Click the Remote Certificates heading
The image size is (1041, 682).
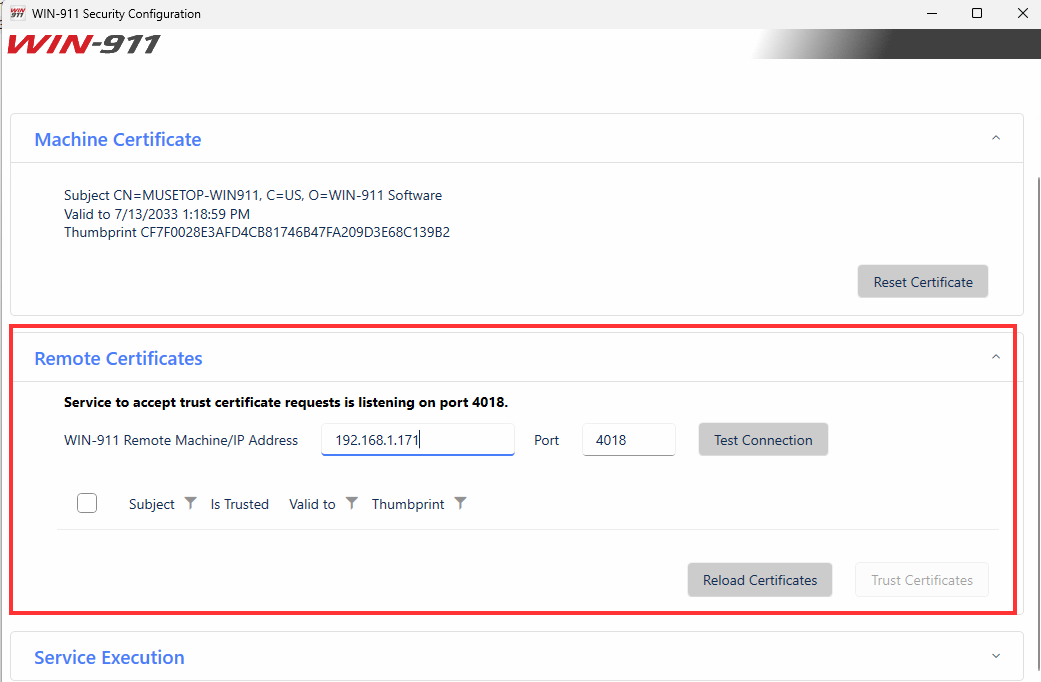[x=118, y=359]
